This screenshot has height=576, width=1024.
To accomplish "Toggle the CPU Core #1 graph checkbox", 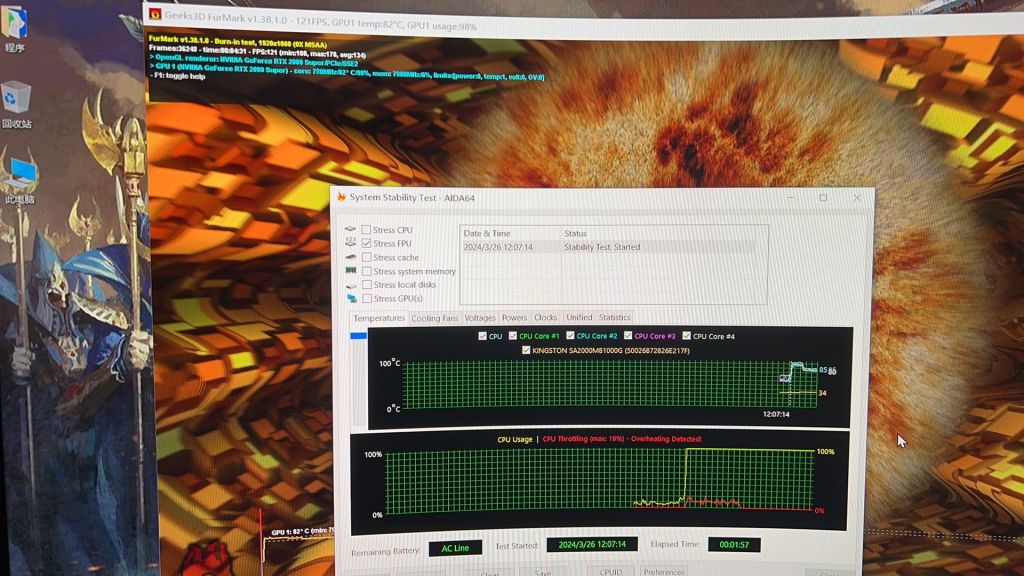I will (513, 336).
